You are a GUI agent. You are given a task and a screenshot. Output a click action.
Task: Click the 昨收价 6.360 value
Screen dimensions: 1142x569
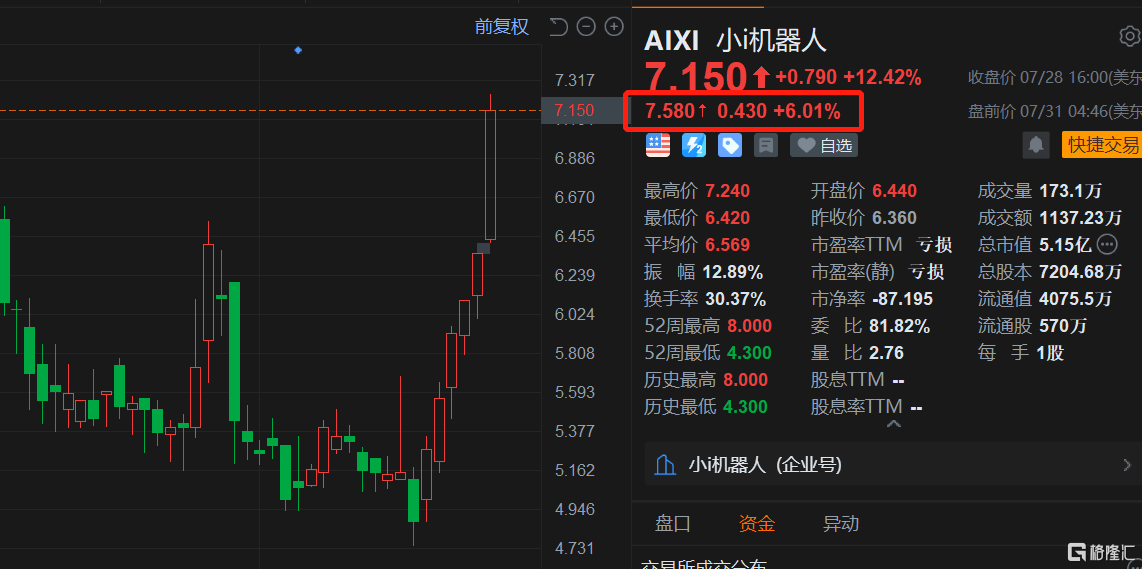pos(894,218)
